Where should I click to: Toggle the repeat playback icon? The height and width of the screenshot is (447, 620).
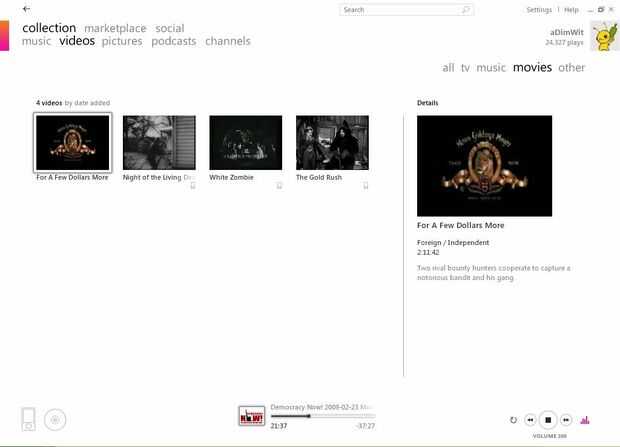point(513,420)
